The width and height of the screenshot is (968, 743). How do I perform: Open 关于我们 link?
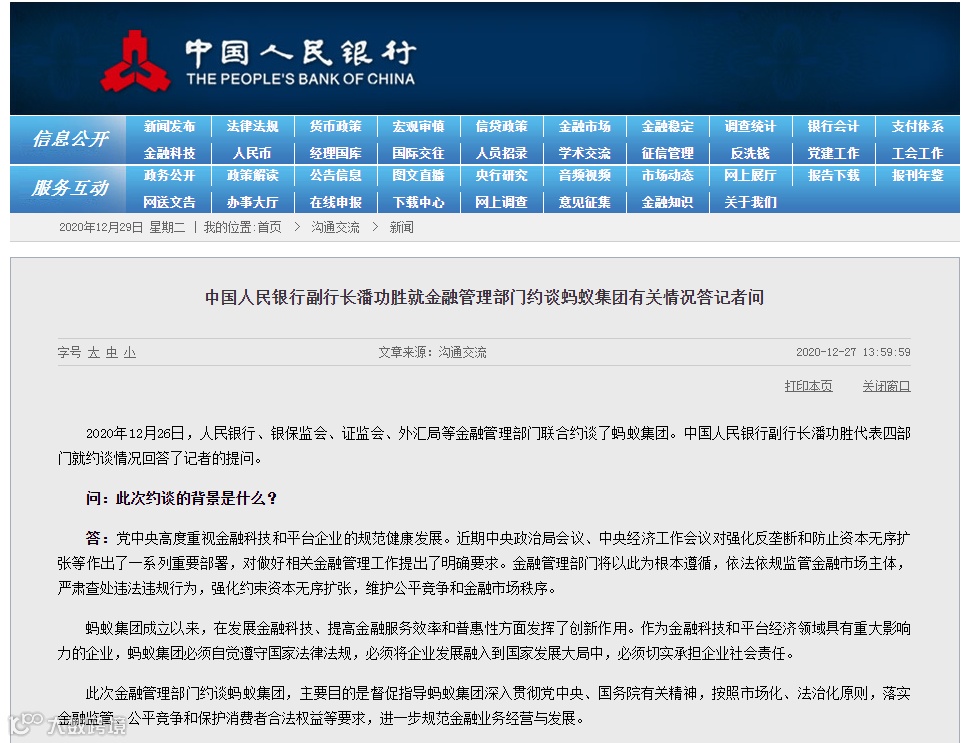(751, 202)
